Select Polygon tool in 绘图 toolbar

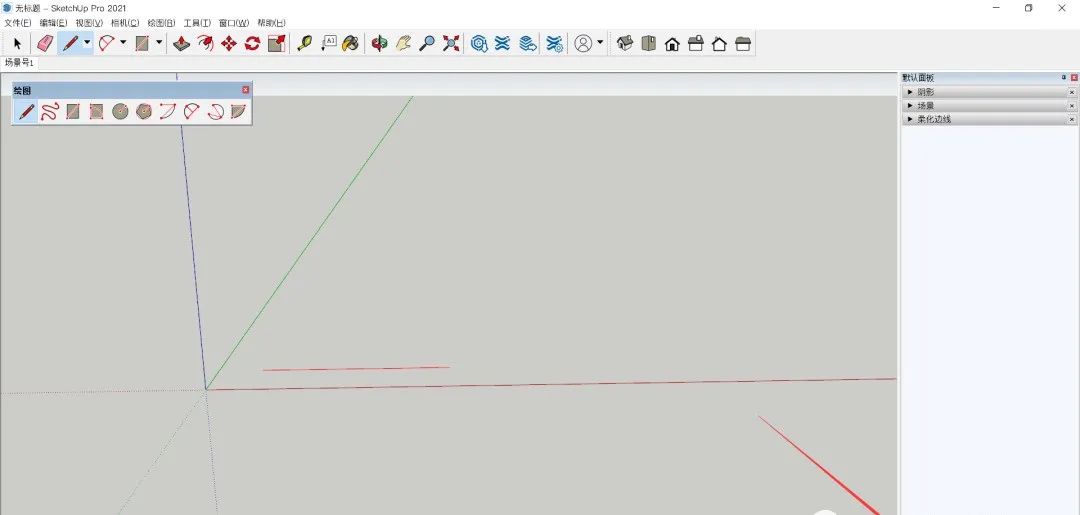click(144, 111)
